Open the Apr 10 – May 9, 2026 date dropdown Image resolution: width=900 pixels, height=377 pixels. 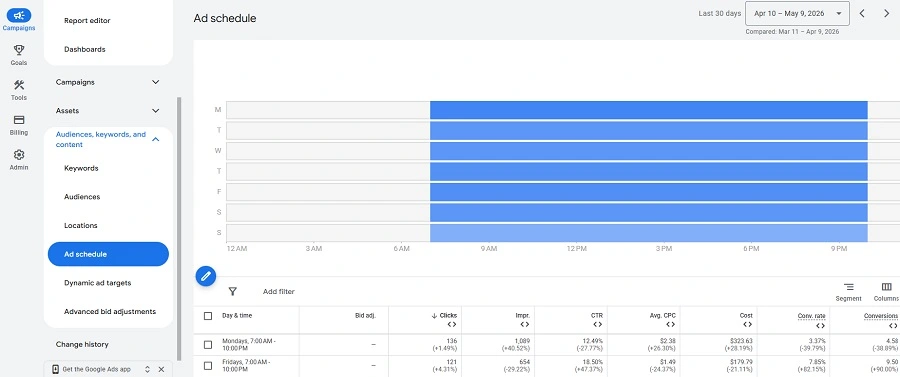(x=797, y=14)
